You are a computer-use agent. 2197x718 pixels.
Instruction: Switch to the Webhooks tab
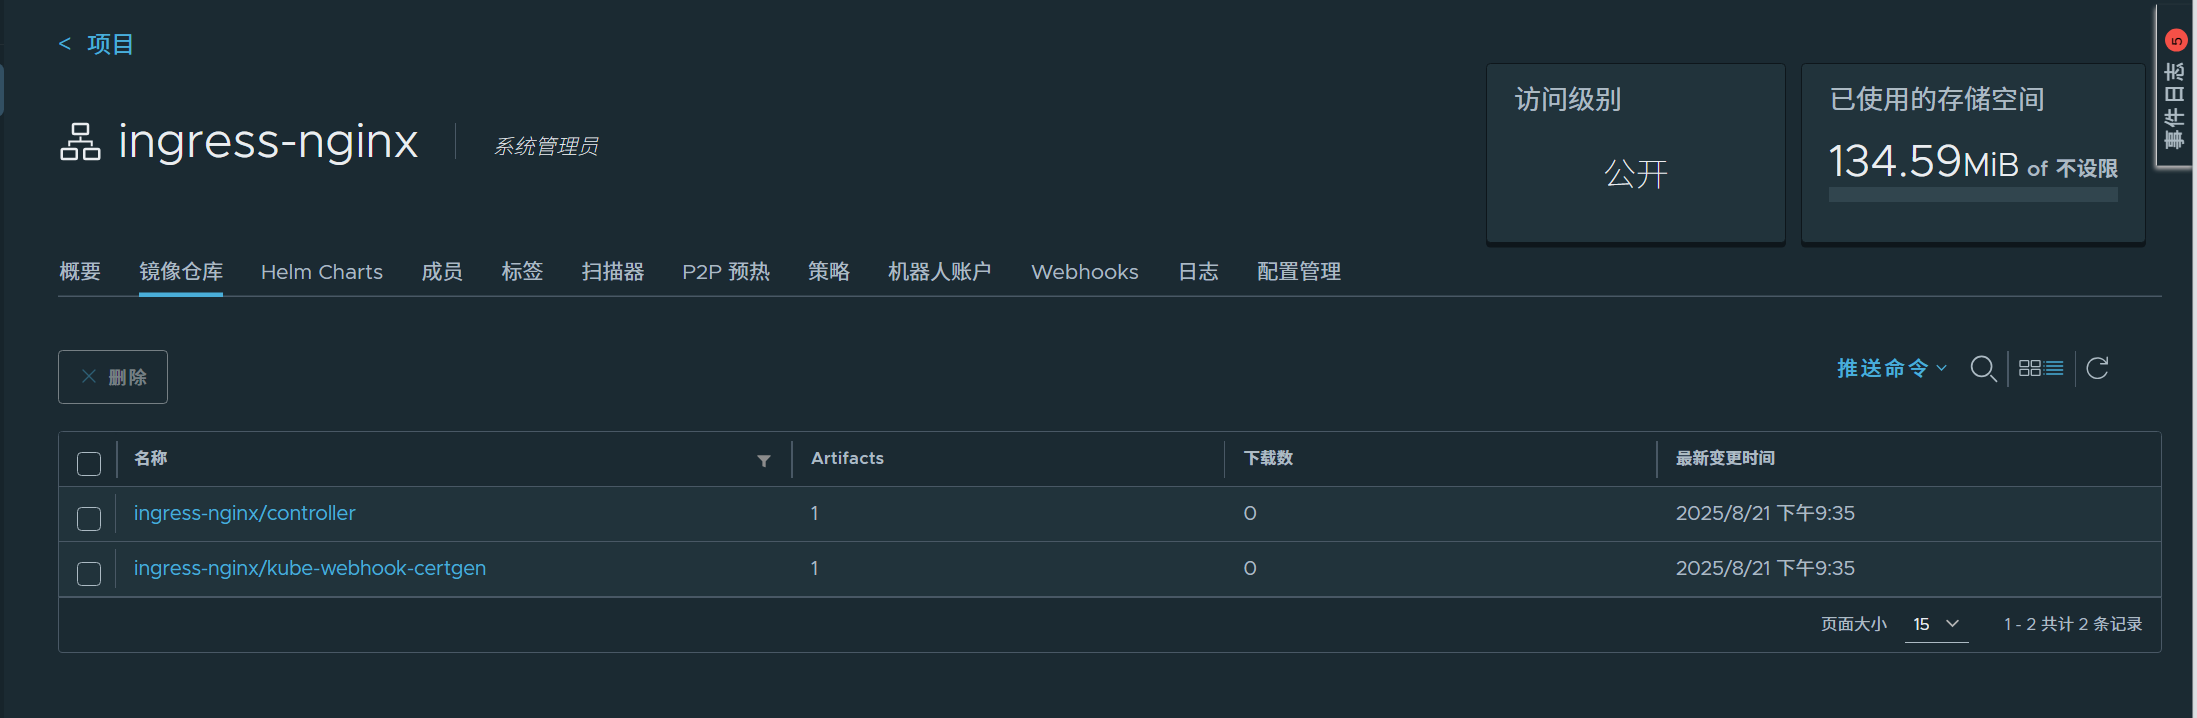[x=1085, y=272]
